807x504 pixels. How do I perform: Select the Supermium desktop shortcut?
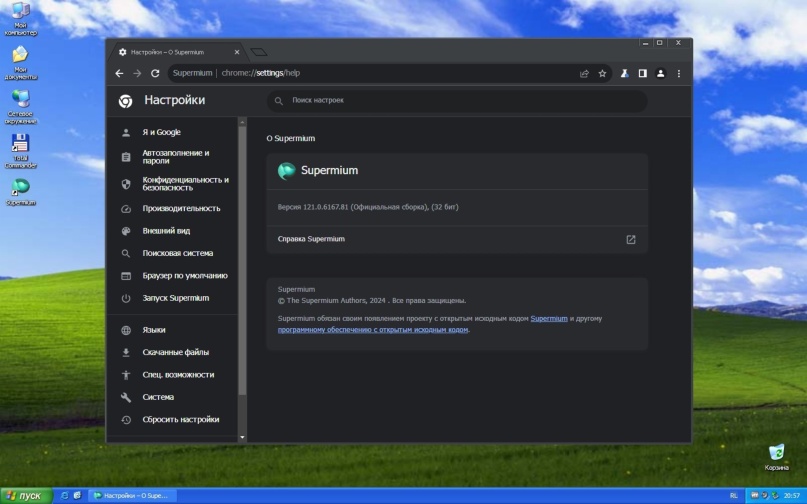point(21,192)
